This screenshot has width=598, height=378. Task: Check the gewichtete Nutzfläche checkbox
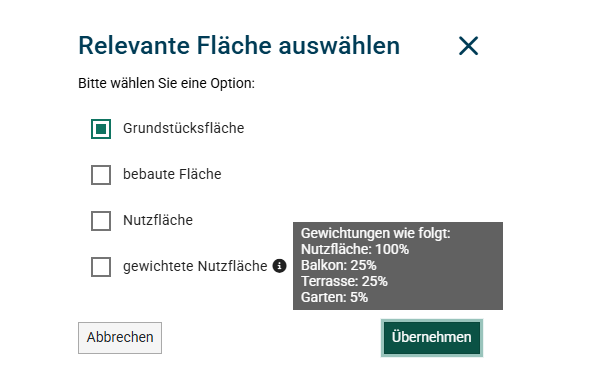(101, 267)
